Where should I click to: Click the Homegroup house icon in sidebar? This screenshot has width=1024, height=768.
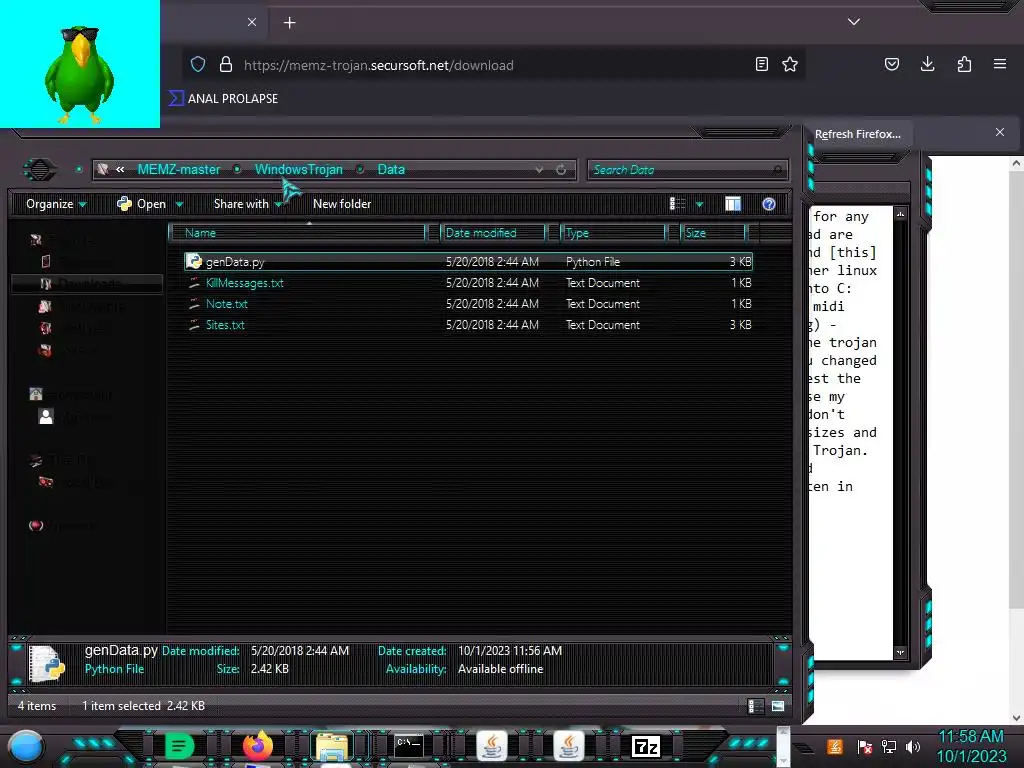click(x=36, y=394)
